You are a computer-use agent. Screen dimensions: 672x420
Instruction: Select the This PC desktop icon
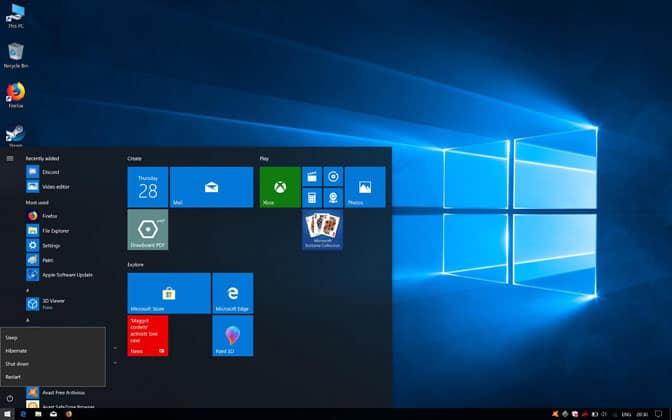pyautogui.click(x=15, y=15)
